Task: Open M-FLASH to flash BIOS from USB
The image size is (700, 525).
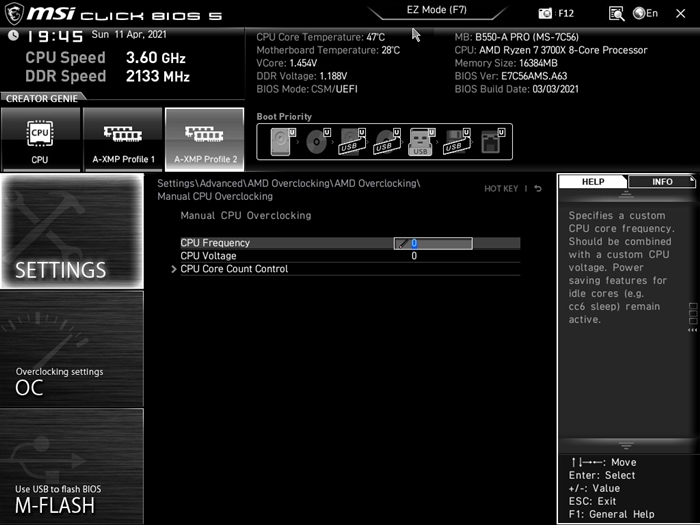Action: [72, 466]
